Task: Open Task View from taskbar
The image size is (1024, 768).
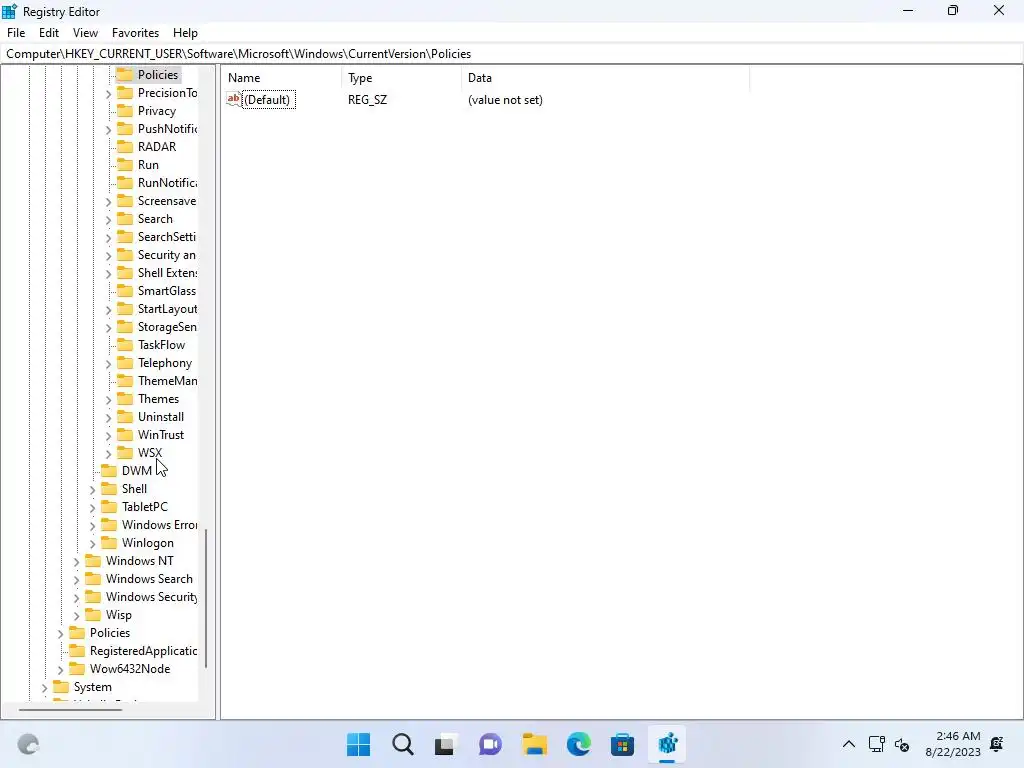Action: pyautogui.click(x=445, y=744)
